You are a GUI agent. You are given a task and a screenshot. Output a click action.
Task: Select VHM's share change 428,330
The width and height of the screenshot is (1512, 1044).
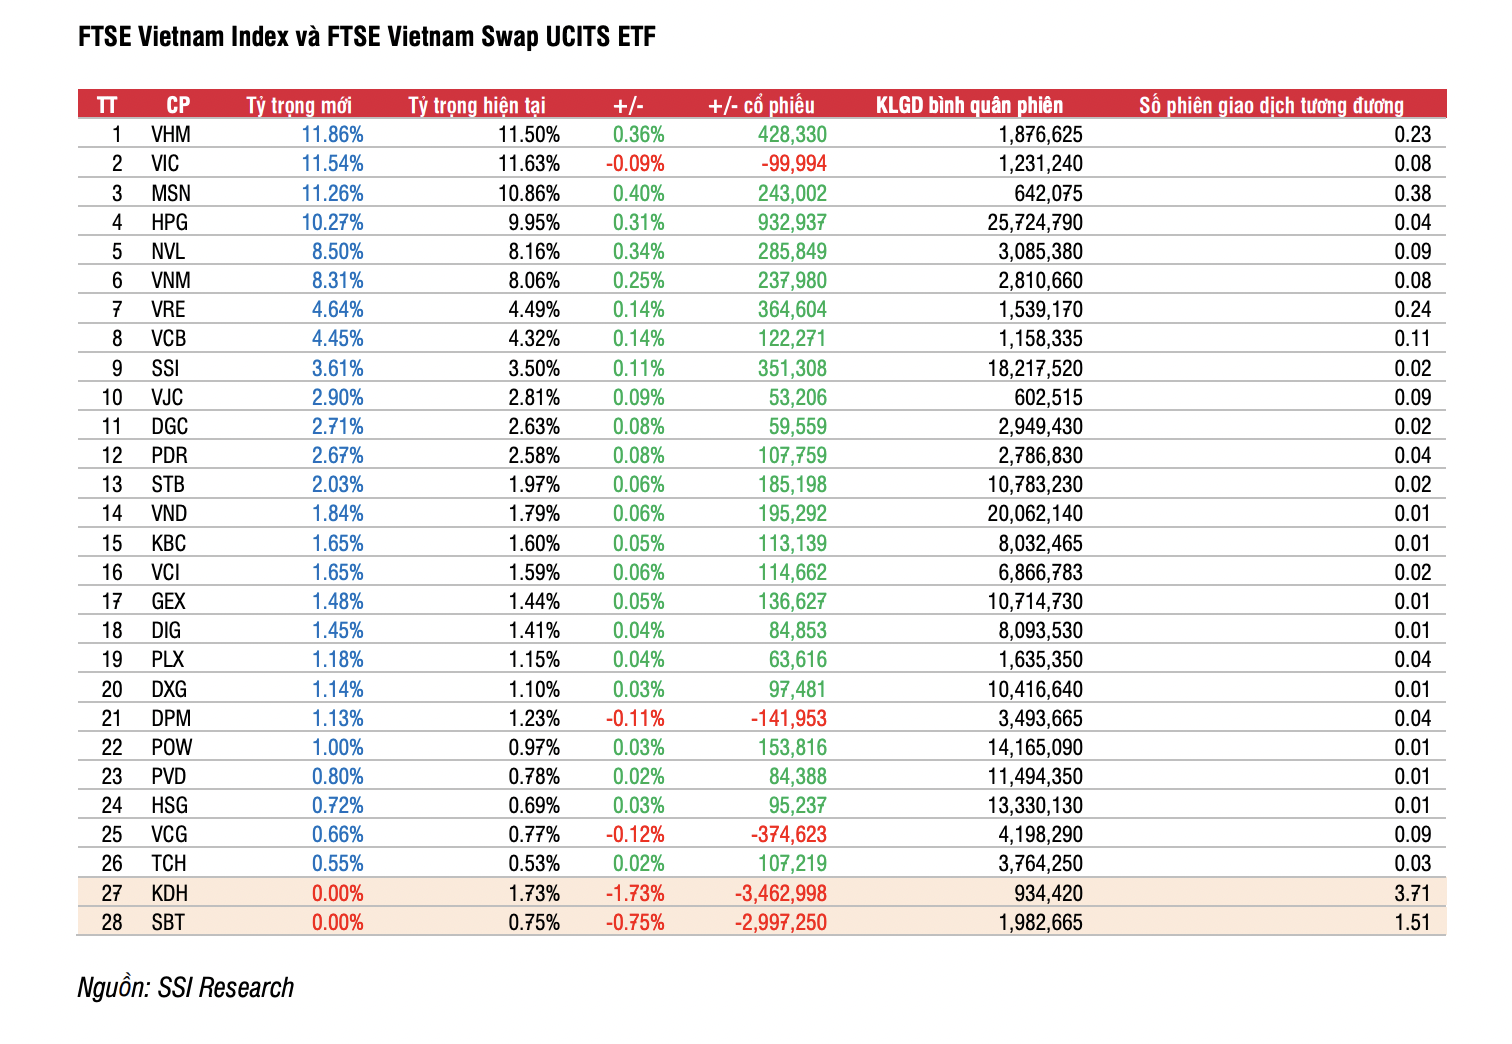pos(792,134)
